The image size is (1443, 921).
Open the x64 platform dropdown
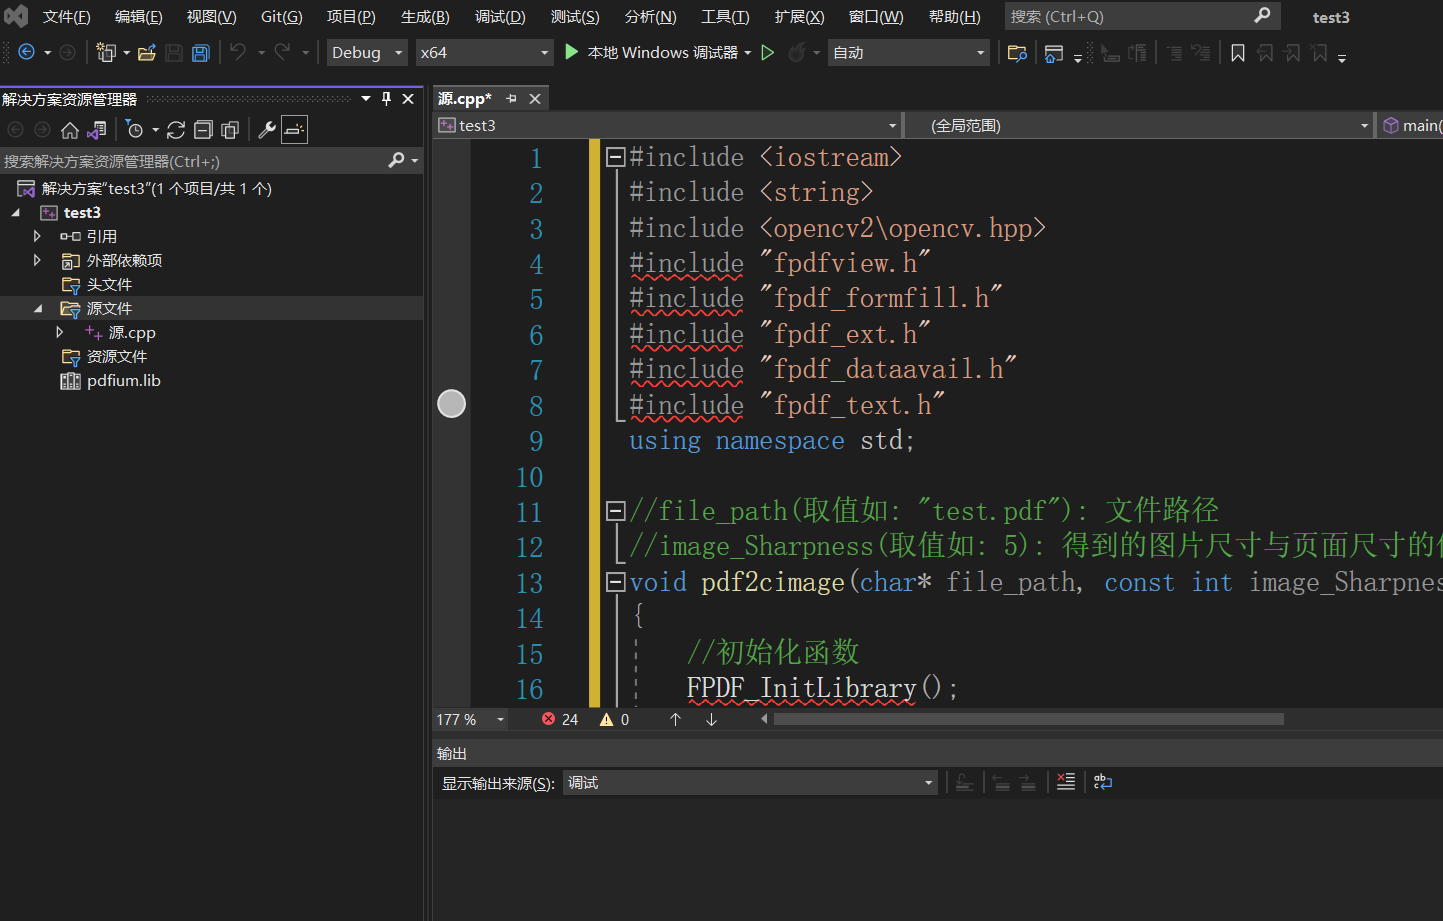coord(485,53)
